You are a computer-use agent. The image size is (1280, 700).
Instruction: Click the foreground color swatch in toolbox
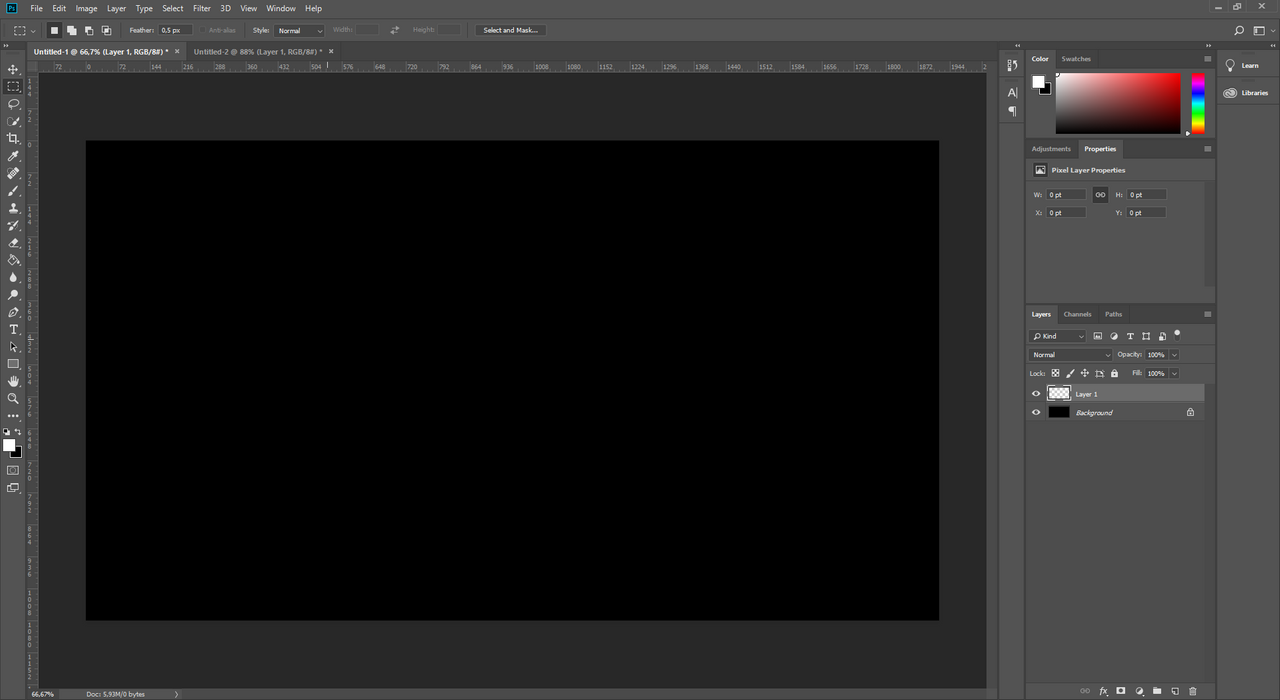click(x=9, y=446)
